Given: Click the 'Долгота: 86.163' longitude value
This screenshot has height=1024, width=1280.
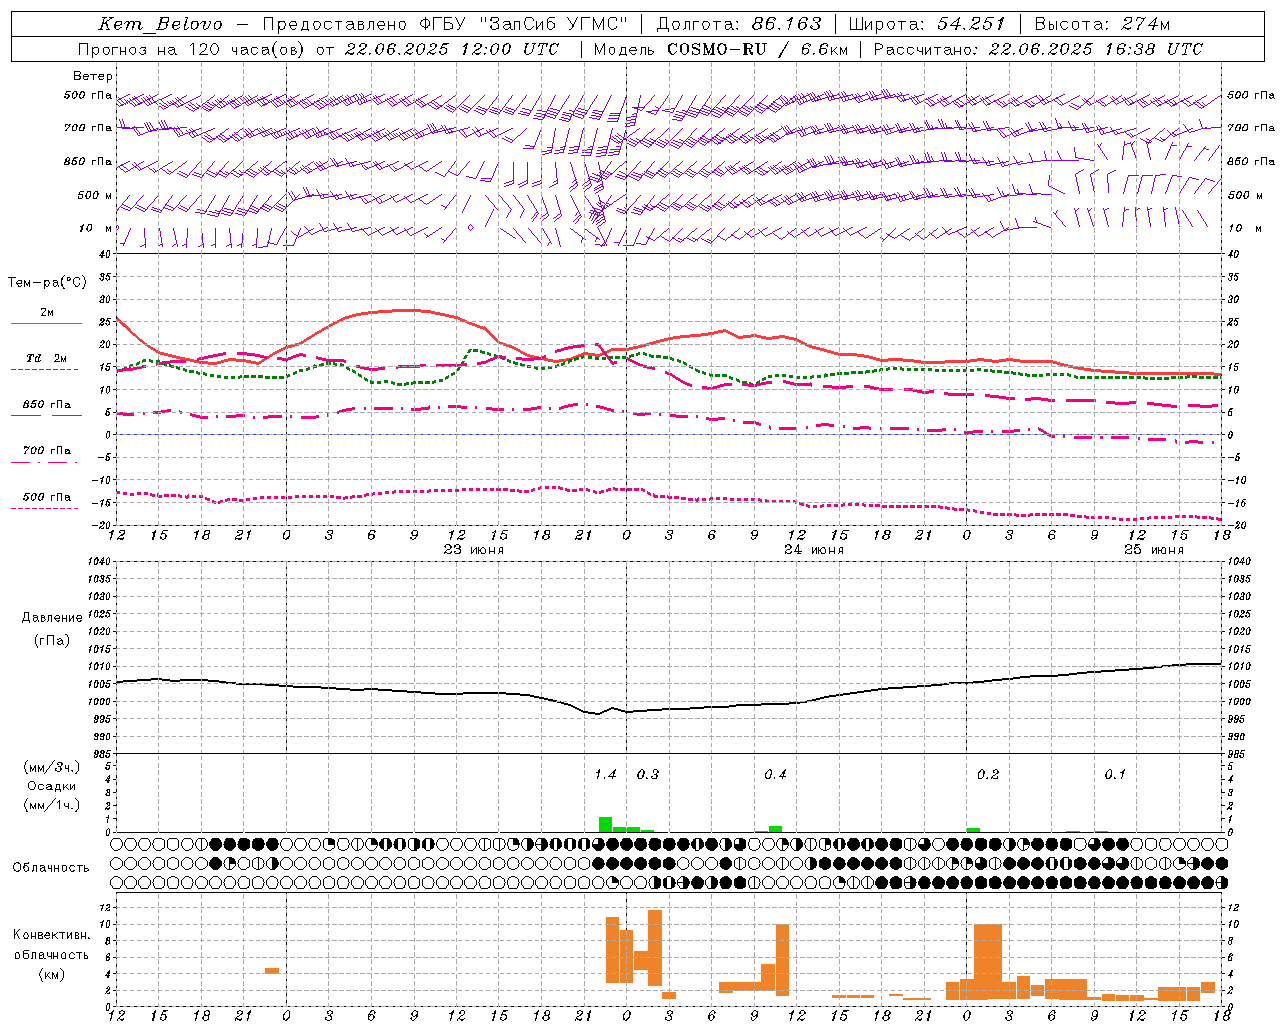Looking at the screenshot, I should (x=739, y=24).
